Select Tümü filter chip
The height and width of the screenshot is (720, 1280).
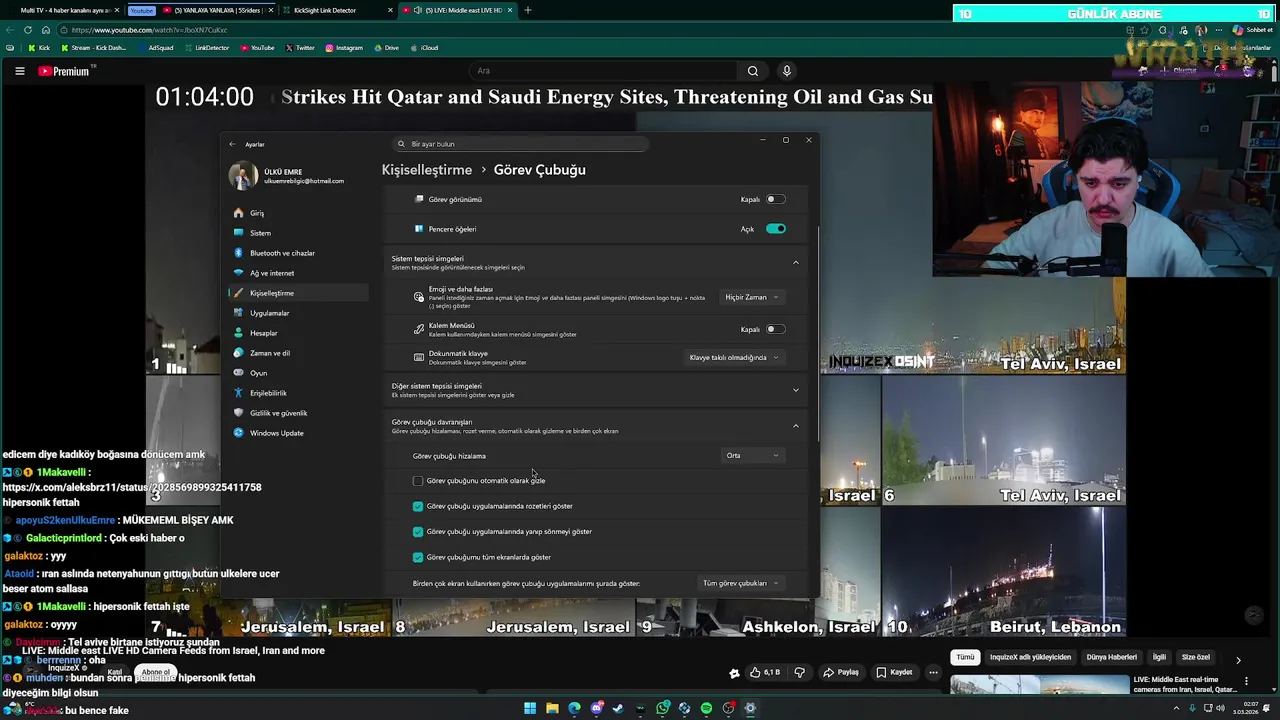(965, 658)
